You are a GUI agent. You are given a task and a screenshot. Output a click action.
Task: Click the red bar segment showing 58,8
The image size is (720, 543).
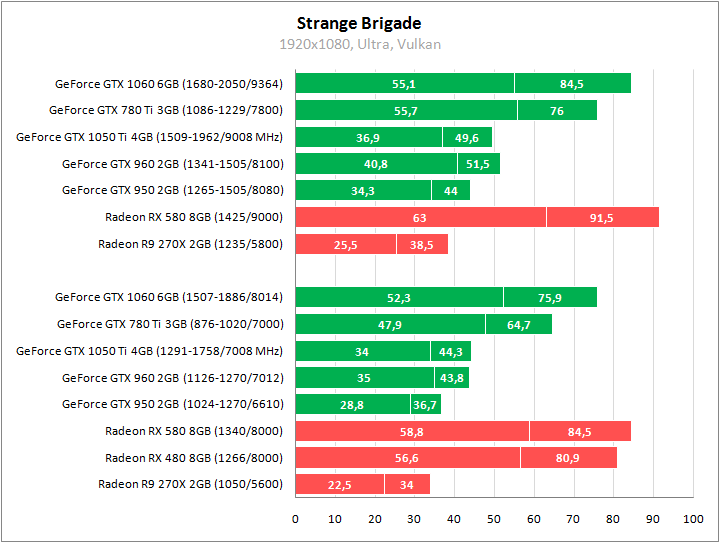412,431
